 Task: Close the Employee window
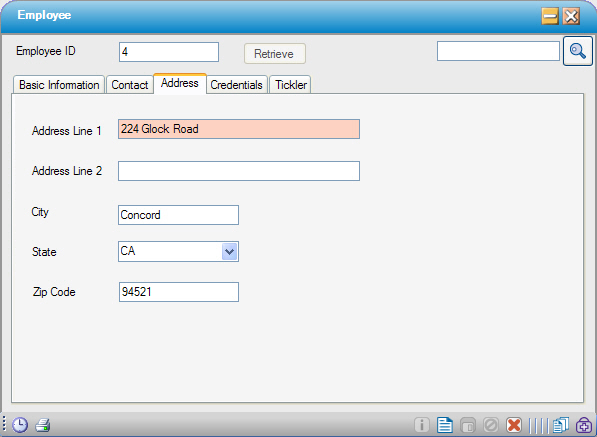[571, 16]
